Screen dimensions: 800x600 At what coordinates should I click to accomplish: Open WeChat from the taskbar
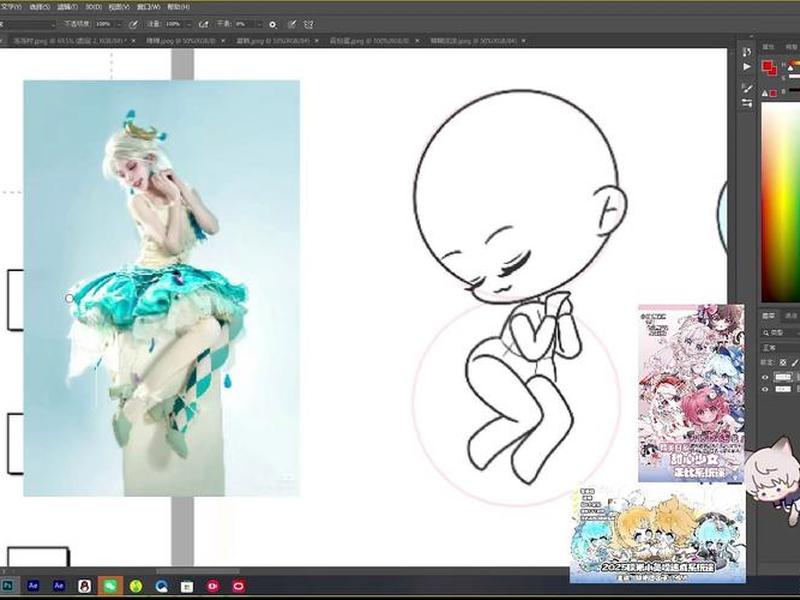point(110,586)
